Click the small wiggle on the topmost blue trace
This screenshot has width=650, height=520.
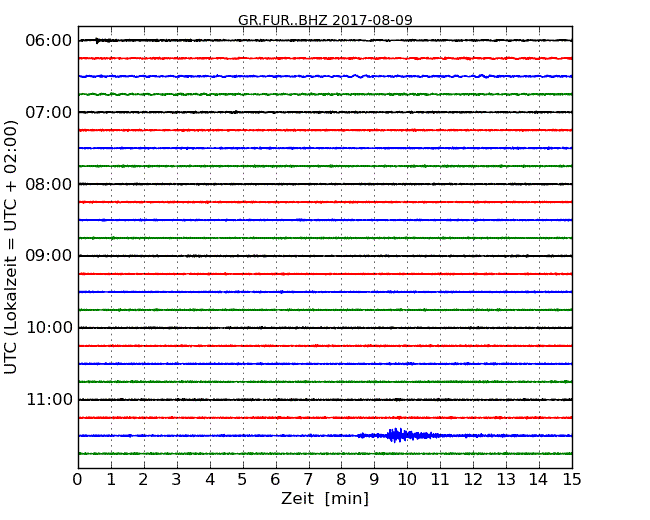point(359,76)
